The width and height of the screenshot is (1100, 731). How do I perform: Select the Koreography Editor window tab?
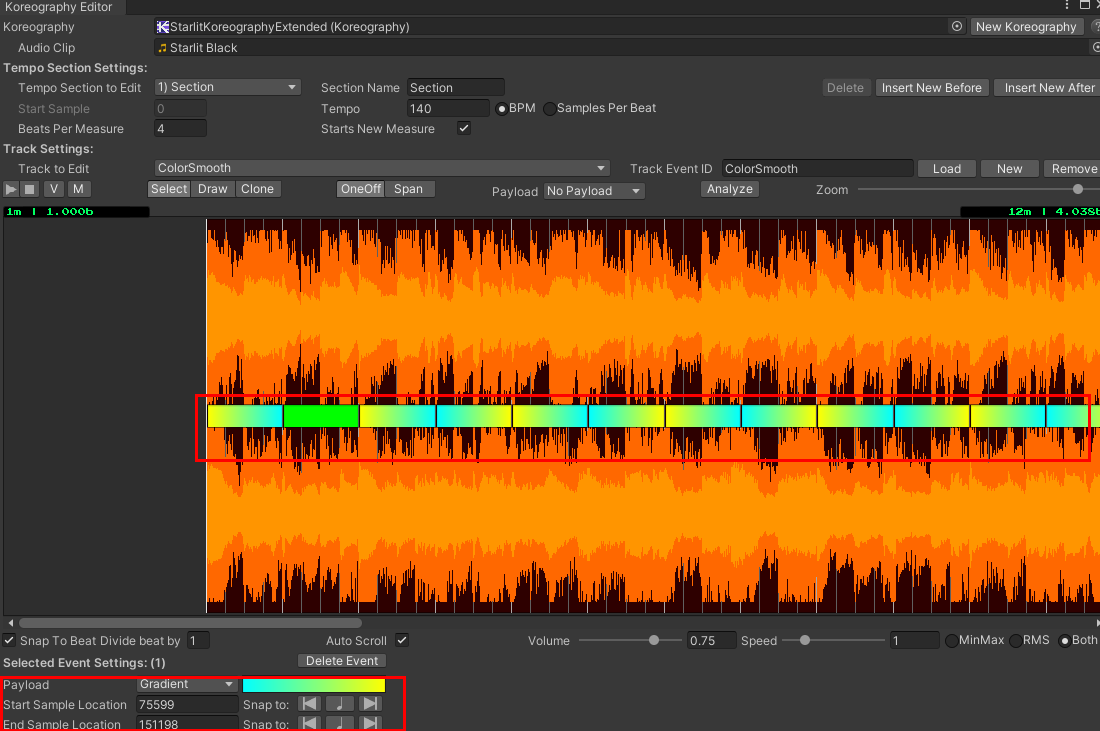tap(62, 7)
